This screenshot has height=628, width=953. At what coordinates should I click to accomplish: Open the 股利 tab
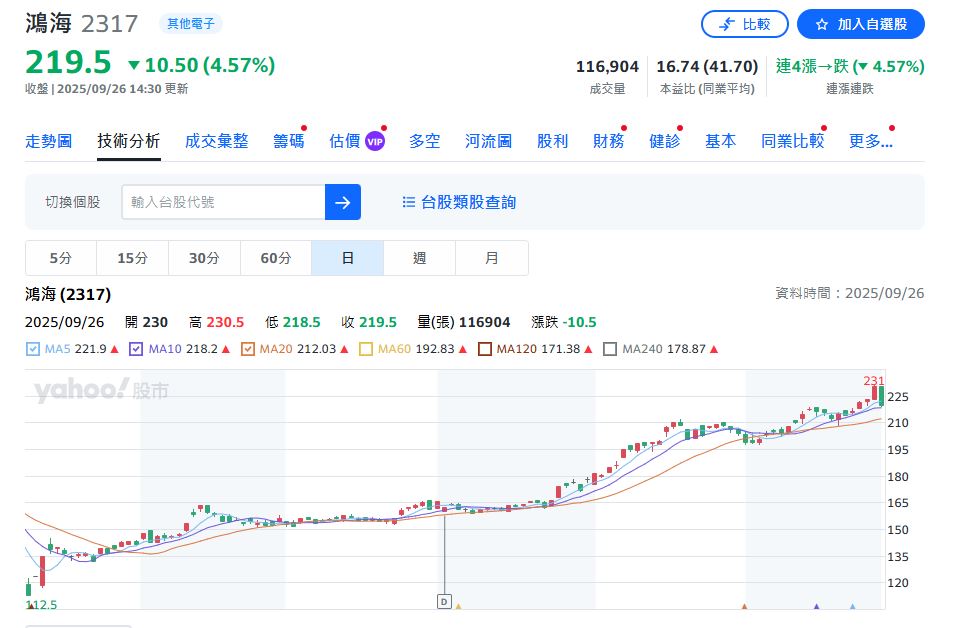552,141
